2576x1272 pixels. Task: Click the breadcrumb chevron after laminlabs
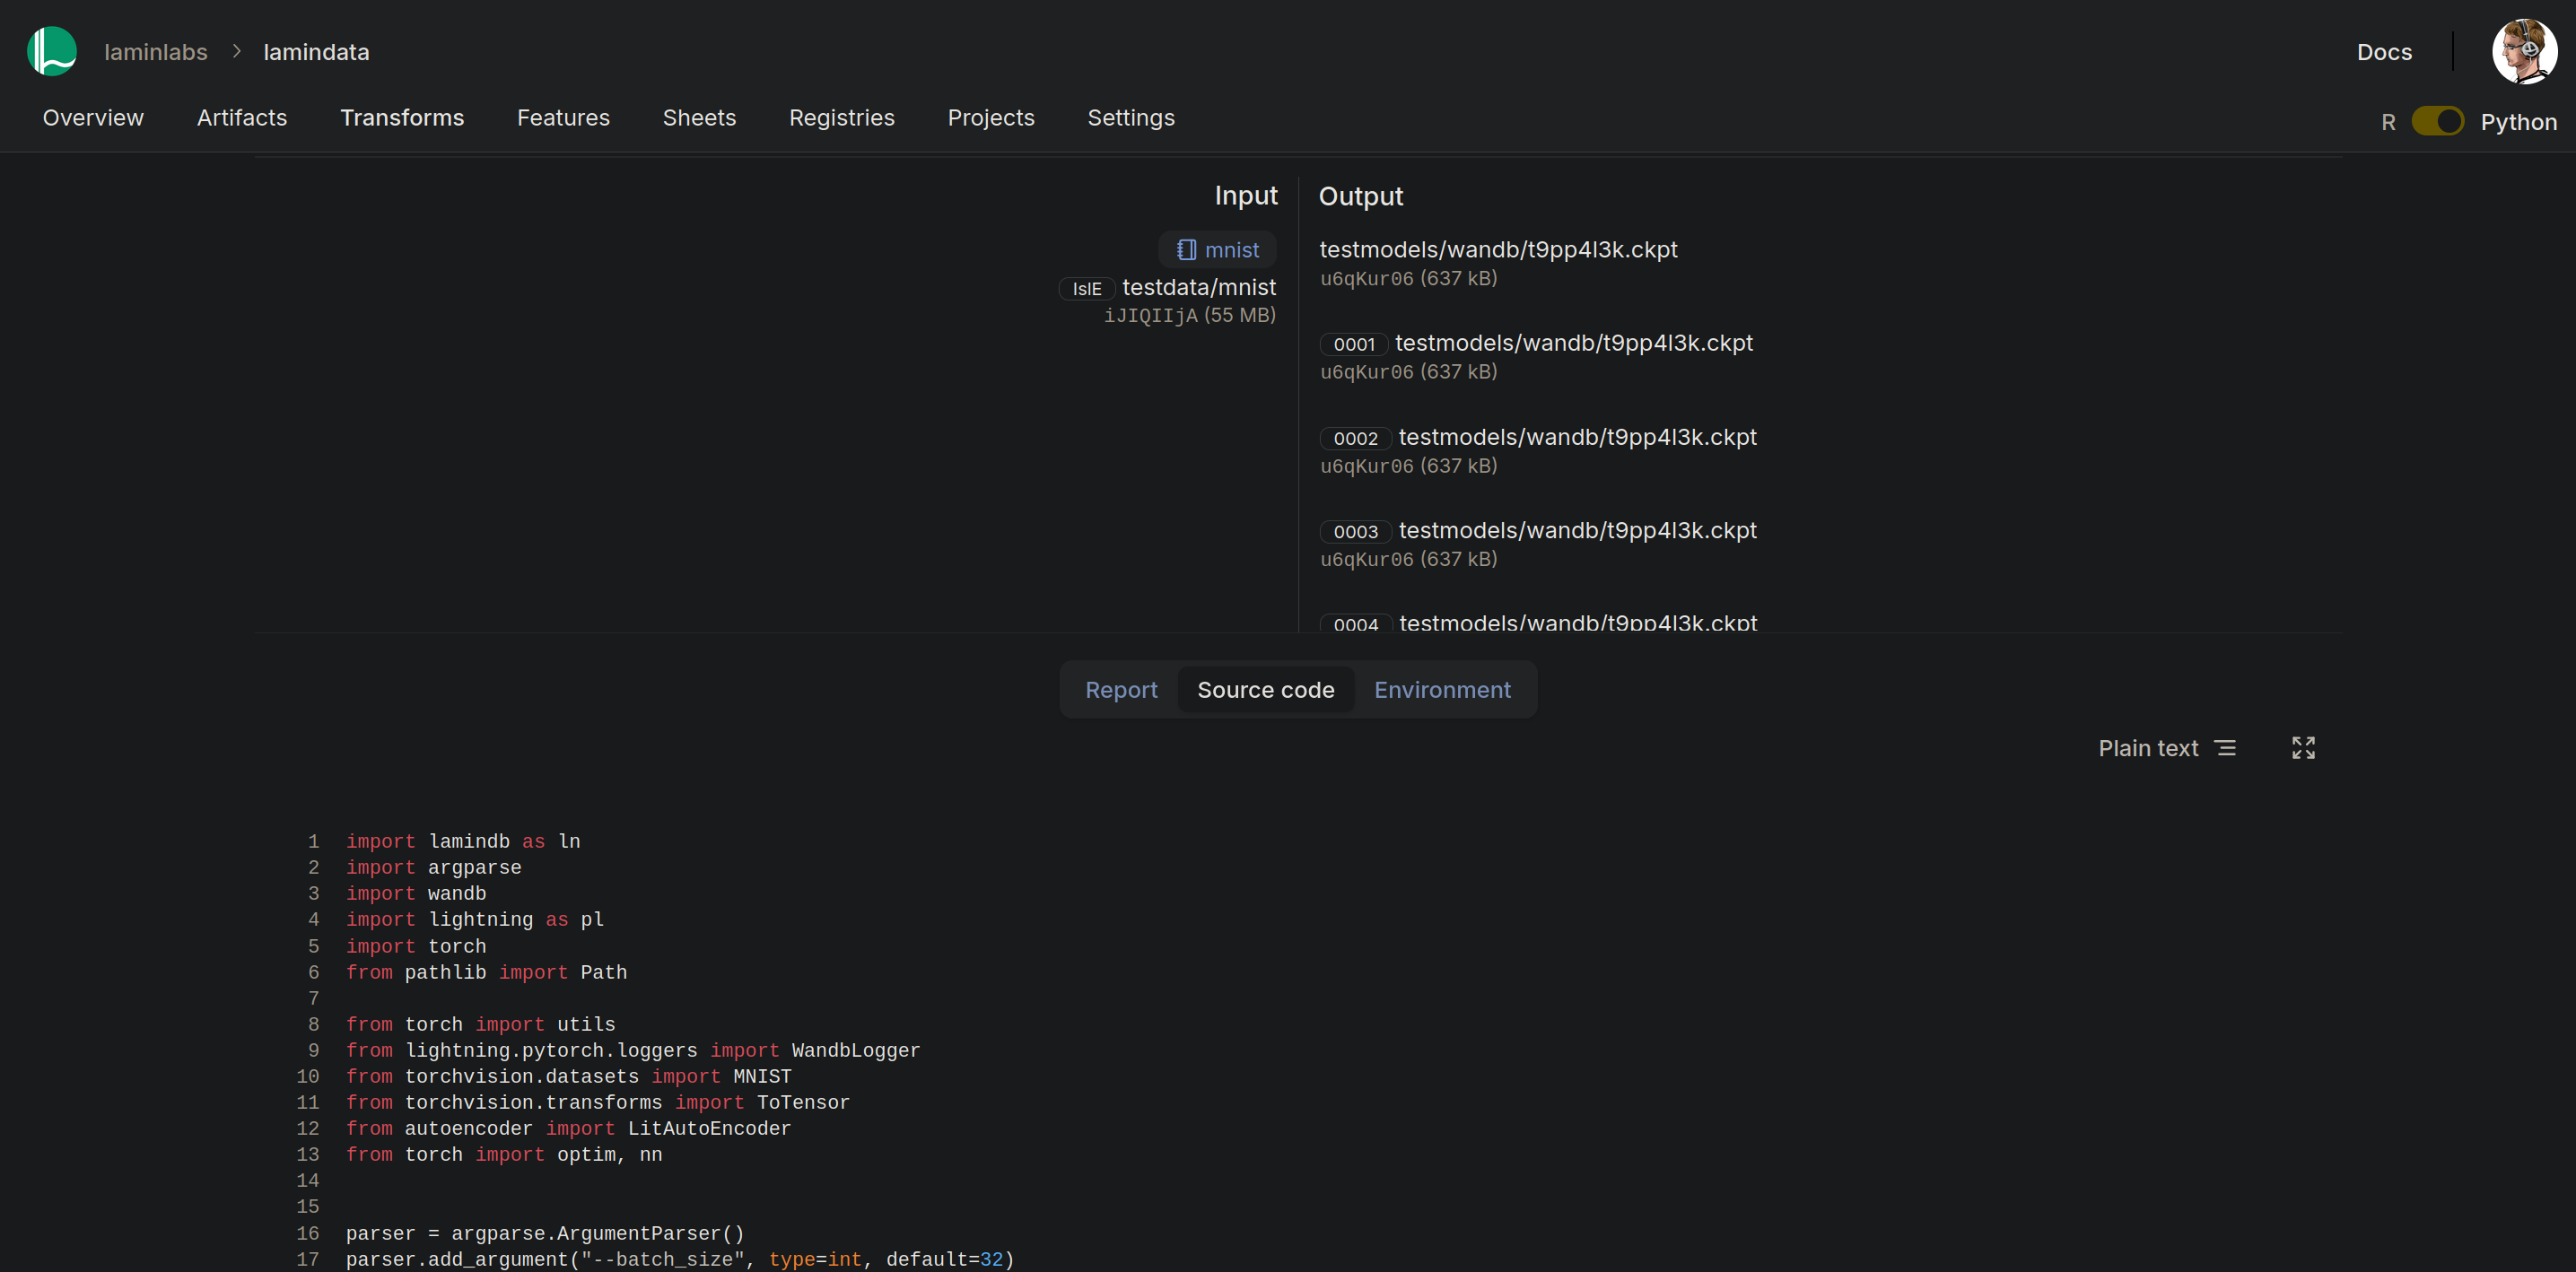(236, 51)
